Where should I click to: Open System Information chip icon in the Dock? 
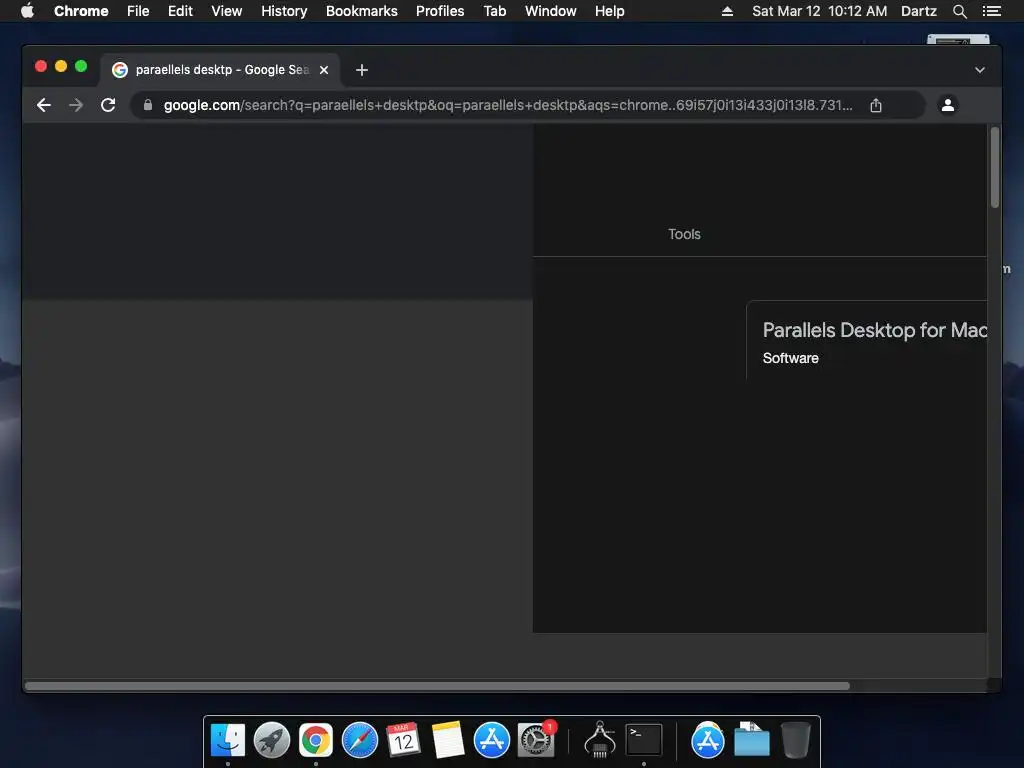click(x=600, y=741)
